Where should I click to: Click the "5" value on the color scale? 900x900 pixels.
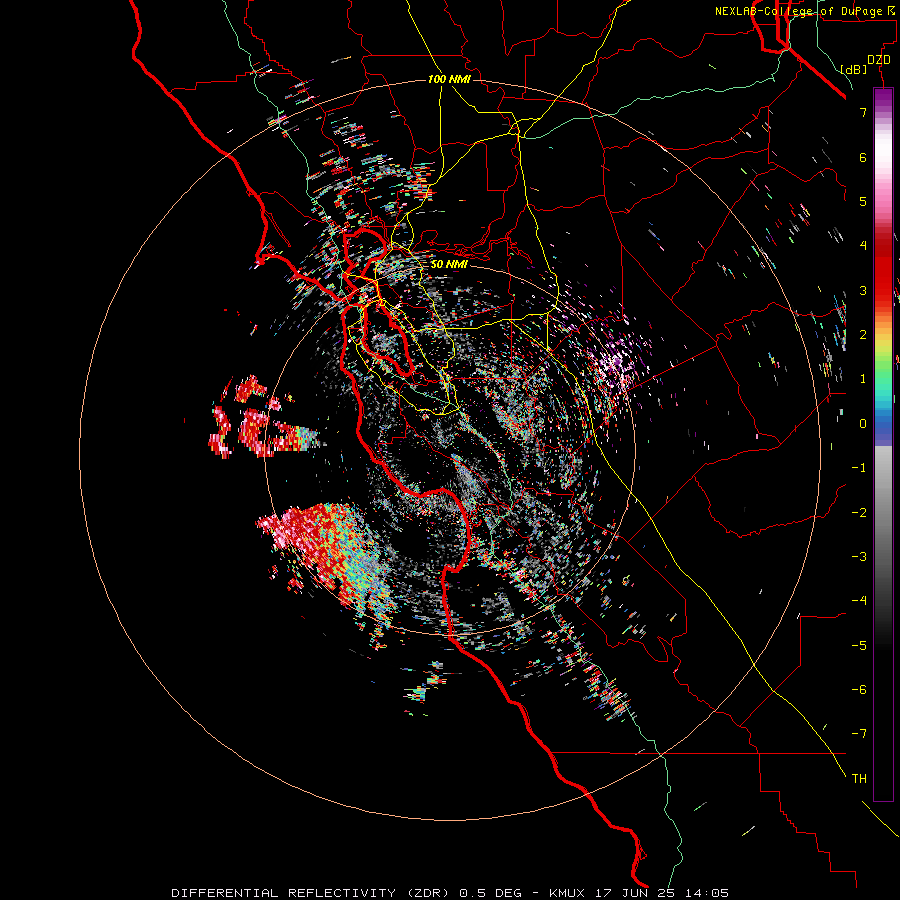click(863, 201)
